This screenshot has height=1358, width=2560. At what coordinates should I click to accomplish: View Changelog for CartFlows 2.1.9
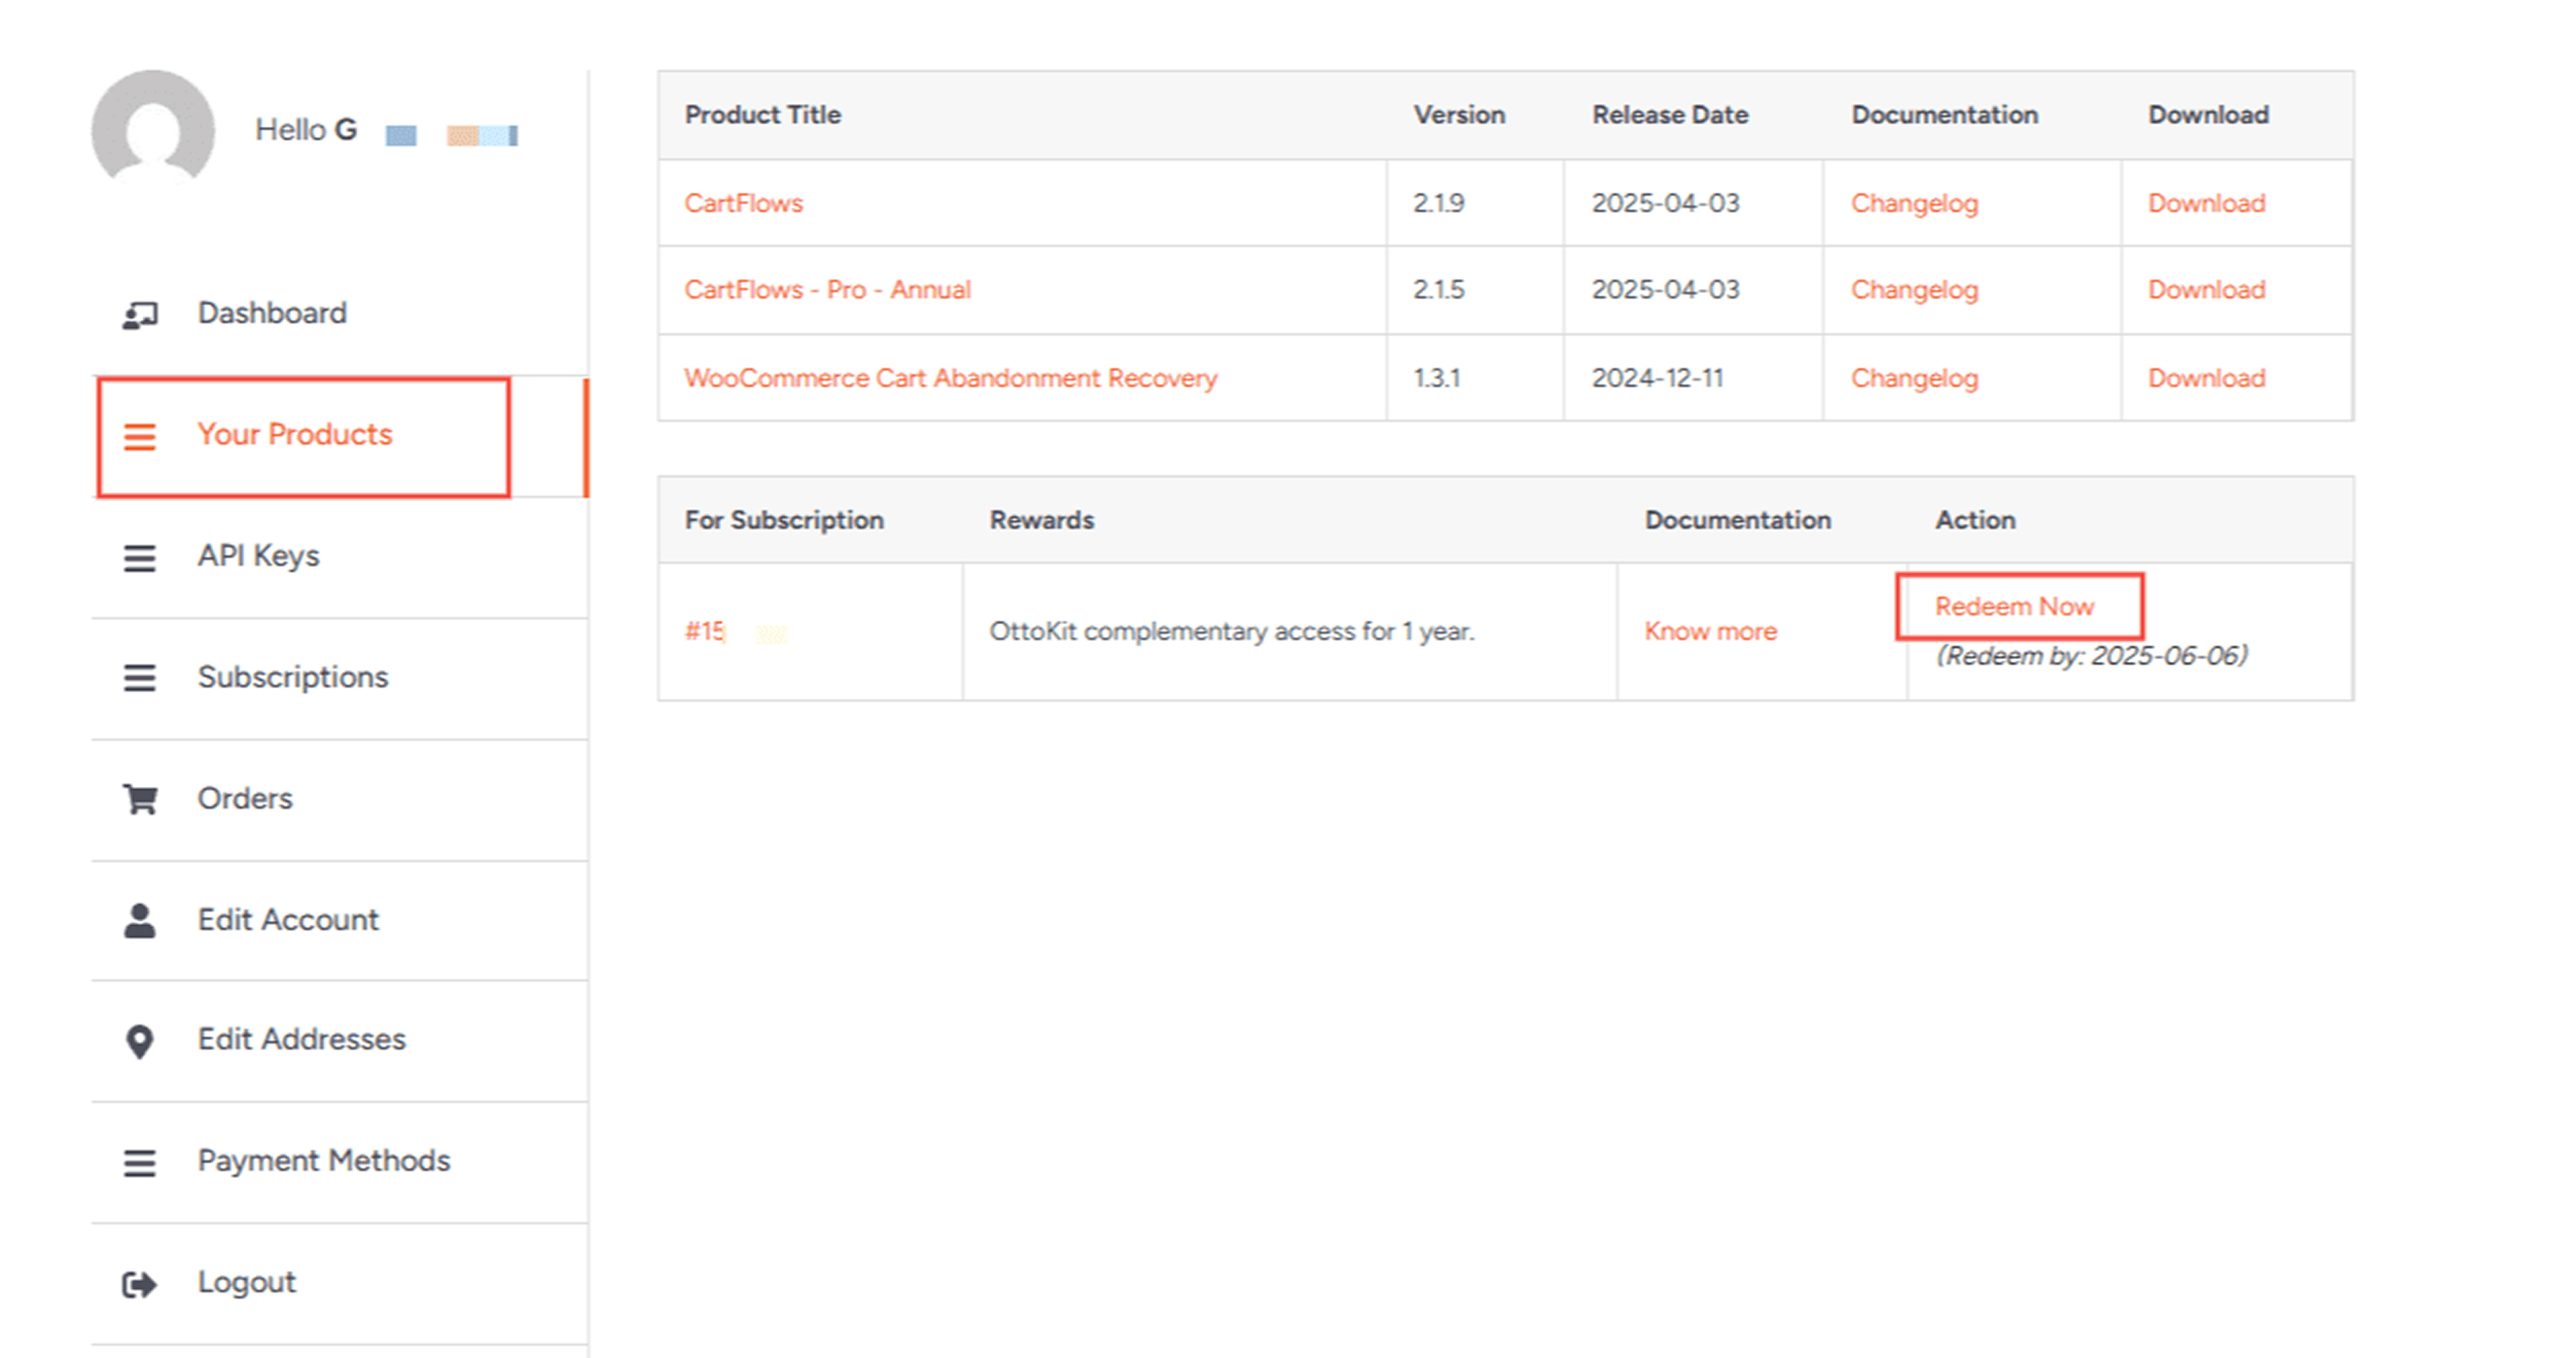click(x=1914, y=204)
